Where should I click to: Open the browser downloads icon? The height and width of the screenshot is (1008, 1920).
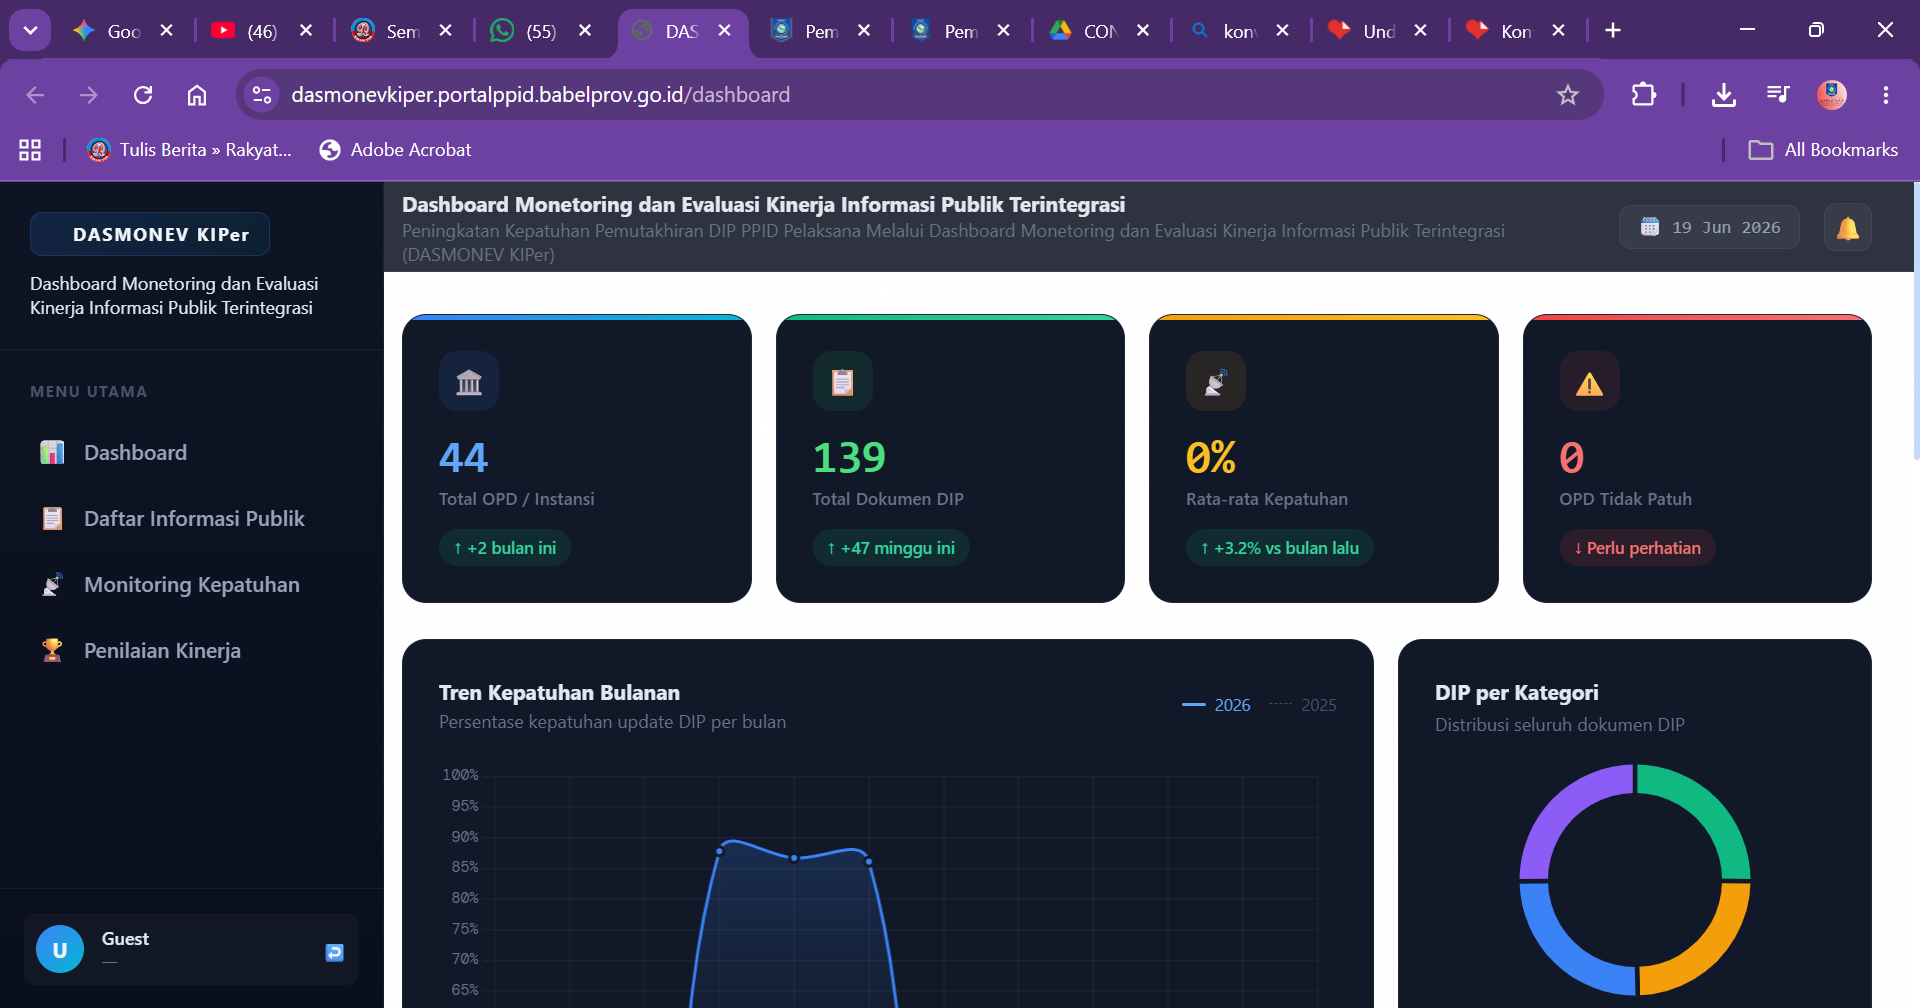pyautogui.click(x=1723, y=95)
